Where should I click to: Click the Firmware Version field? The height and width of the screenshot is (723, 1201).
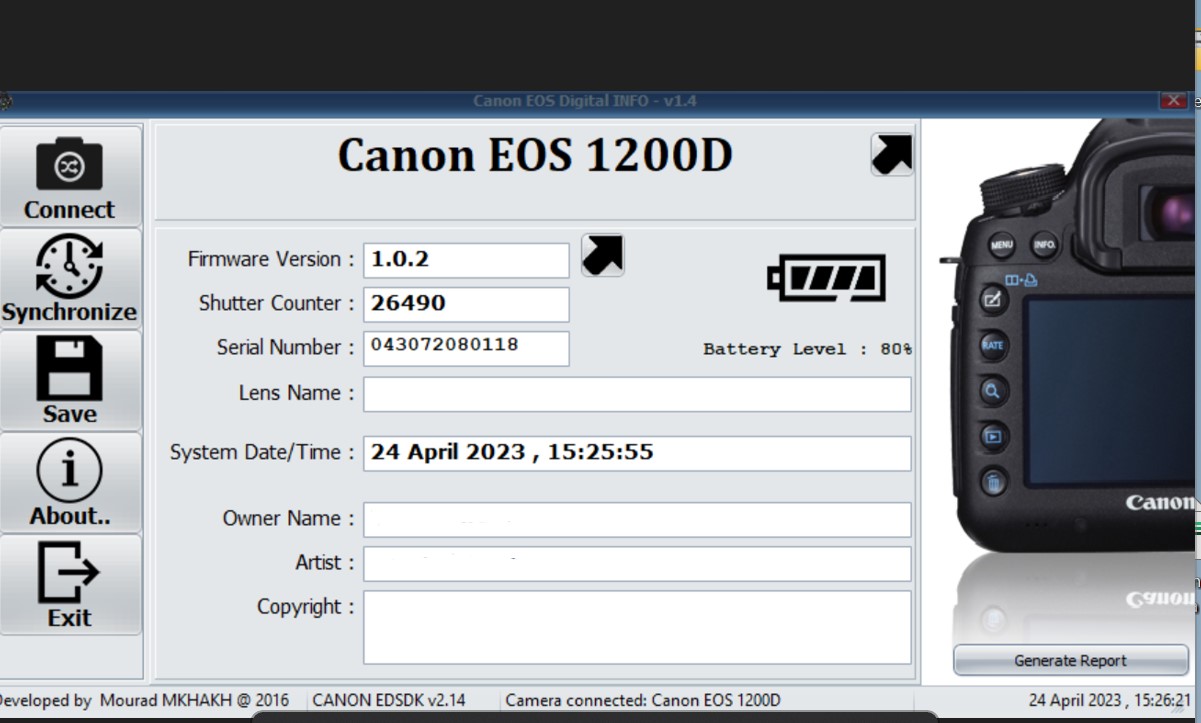coord(466,260)
